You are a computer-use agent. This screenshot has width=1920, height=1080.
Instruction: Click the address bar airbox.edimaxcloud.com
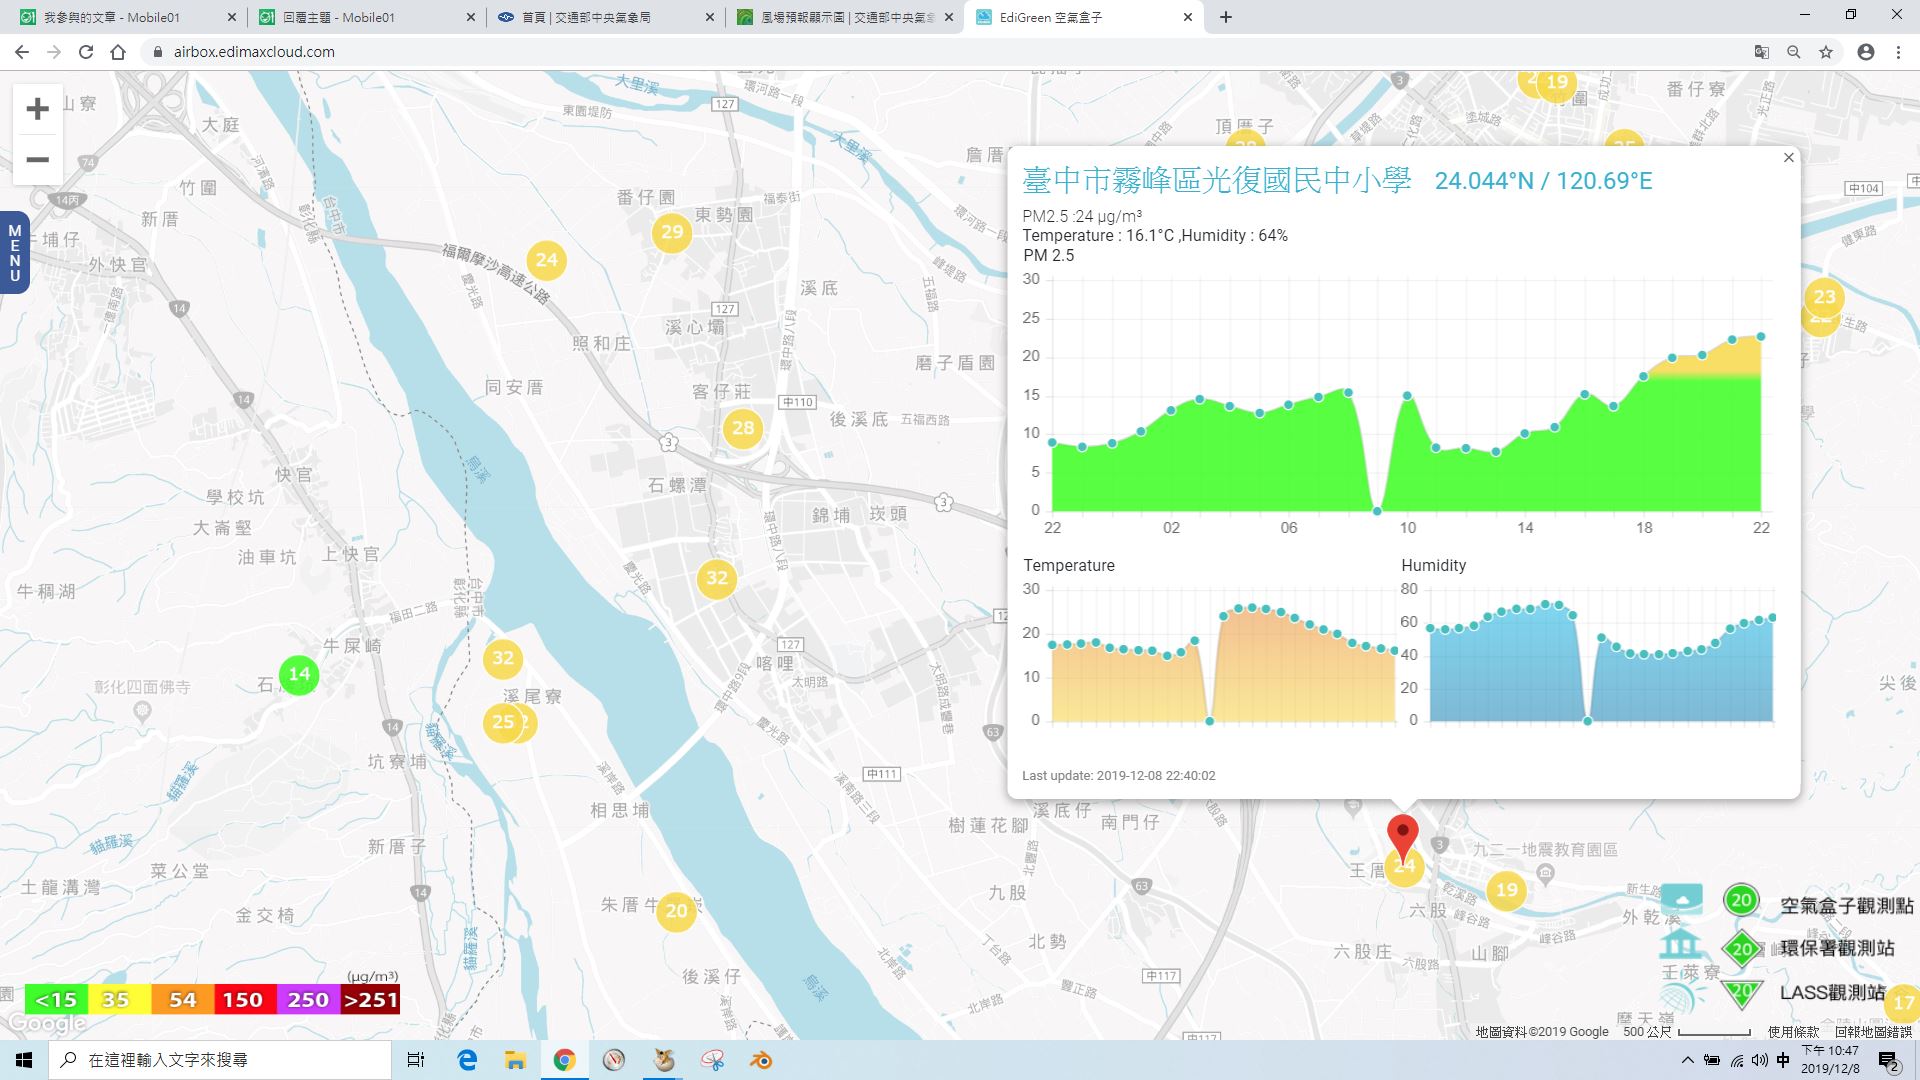pos(254,52)
